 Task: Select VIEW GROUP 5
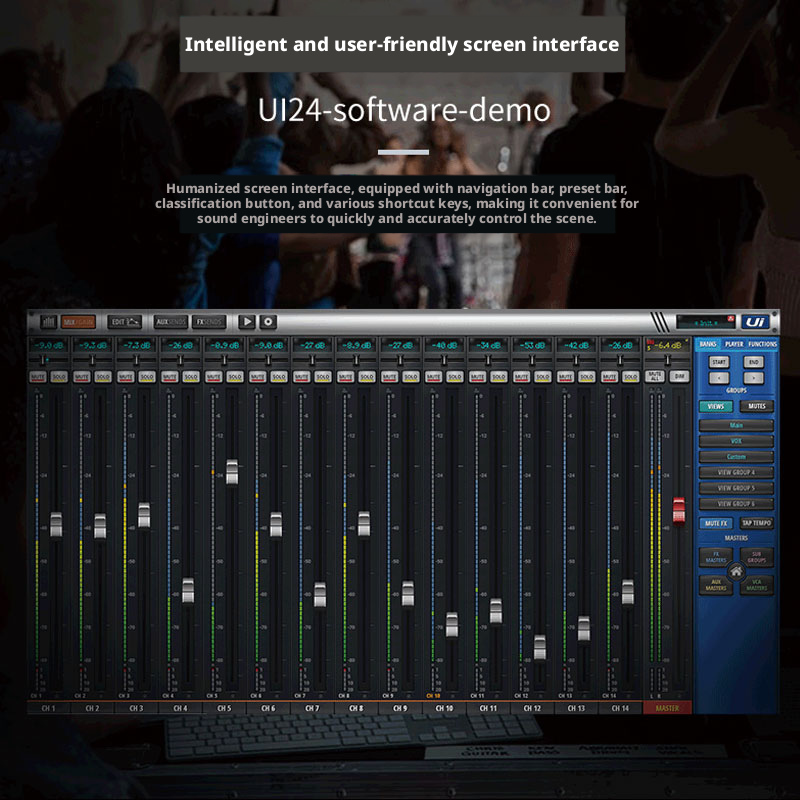click(x=736, y=488)
